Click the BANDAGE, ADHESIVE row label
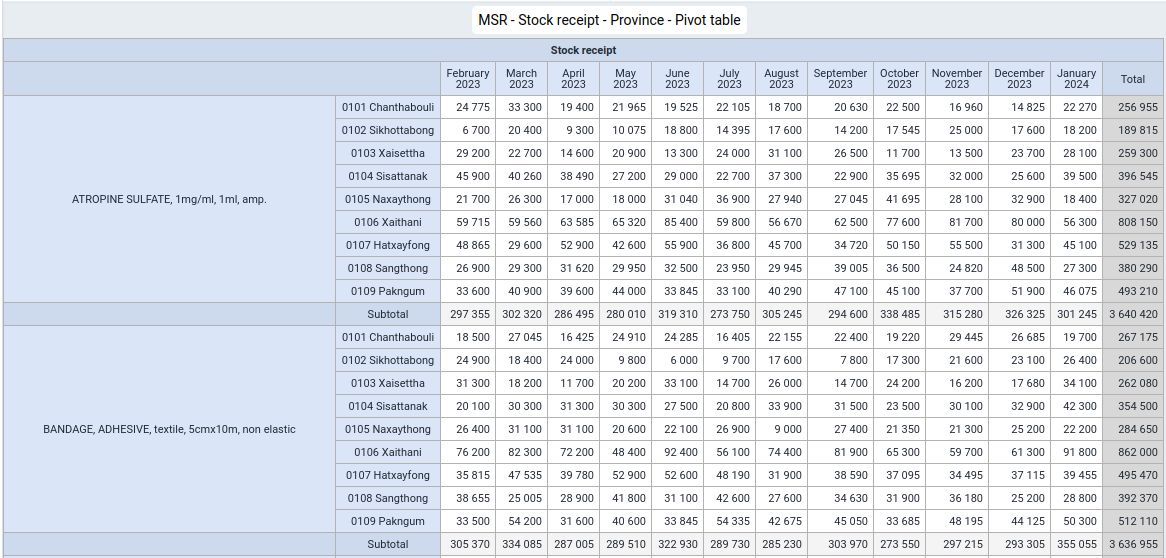 tap(170, 429)
